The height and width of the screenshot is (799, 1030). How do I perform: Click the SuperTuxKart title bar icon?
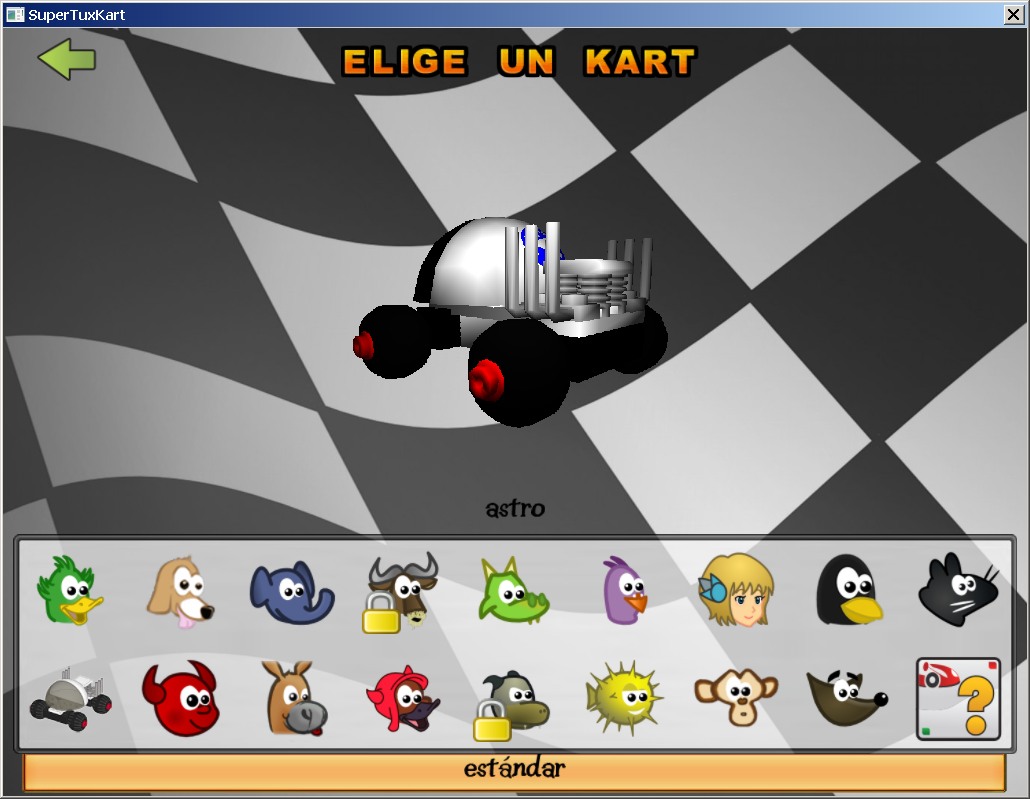pos(14,14)
